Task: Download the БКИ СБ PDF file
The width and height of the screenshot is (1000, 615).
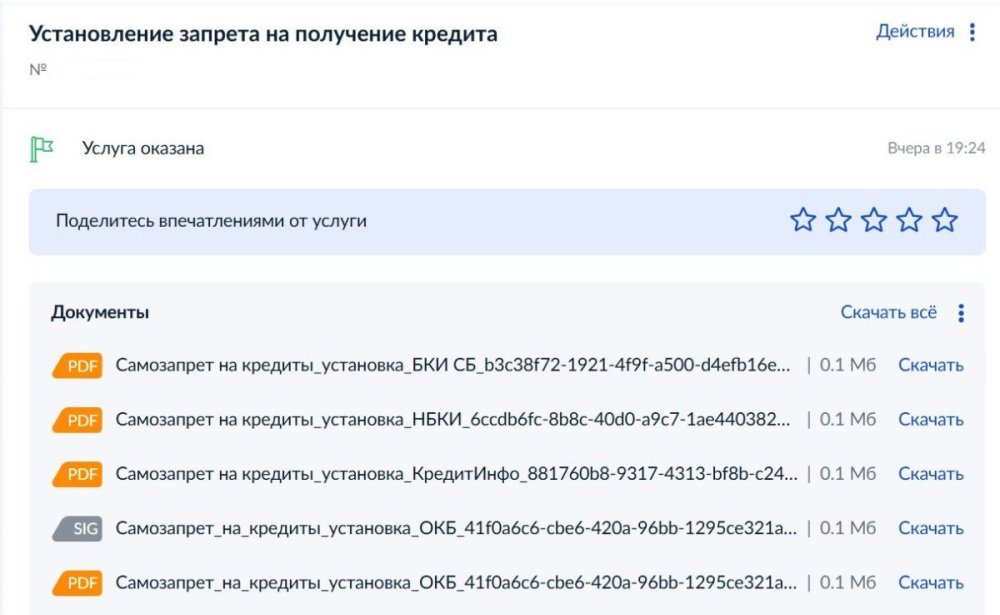Action: [930, 366]
